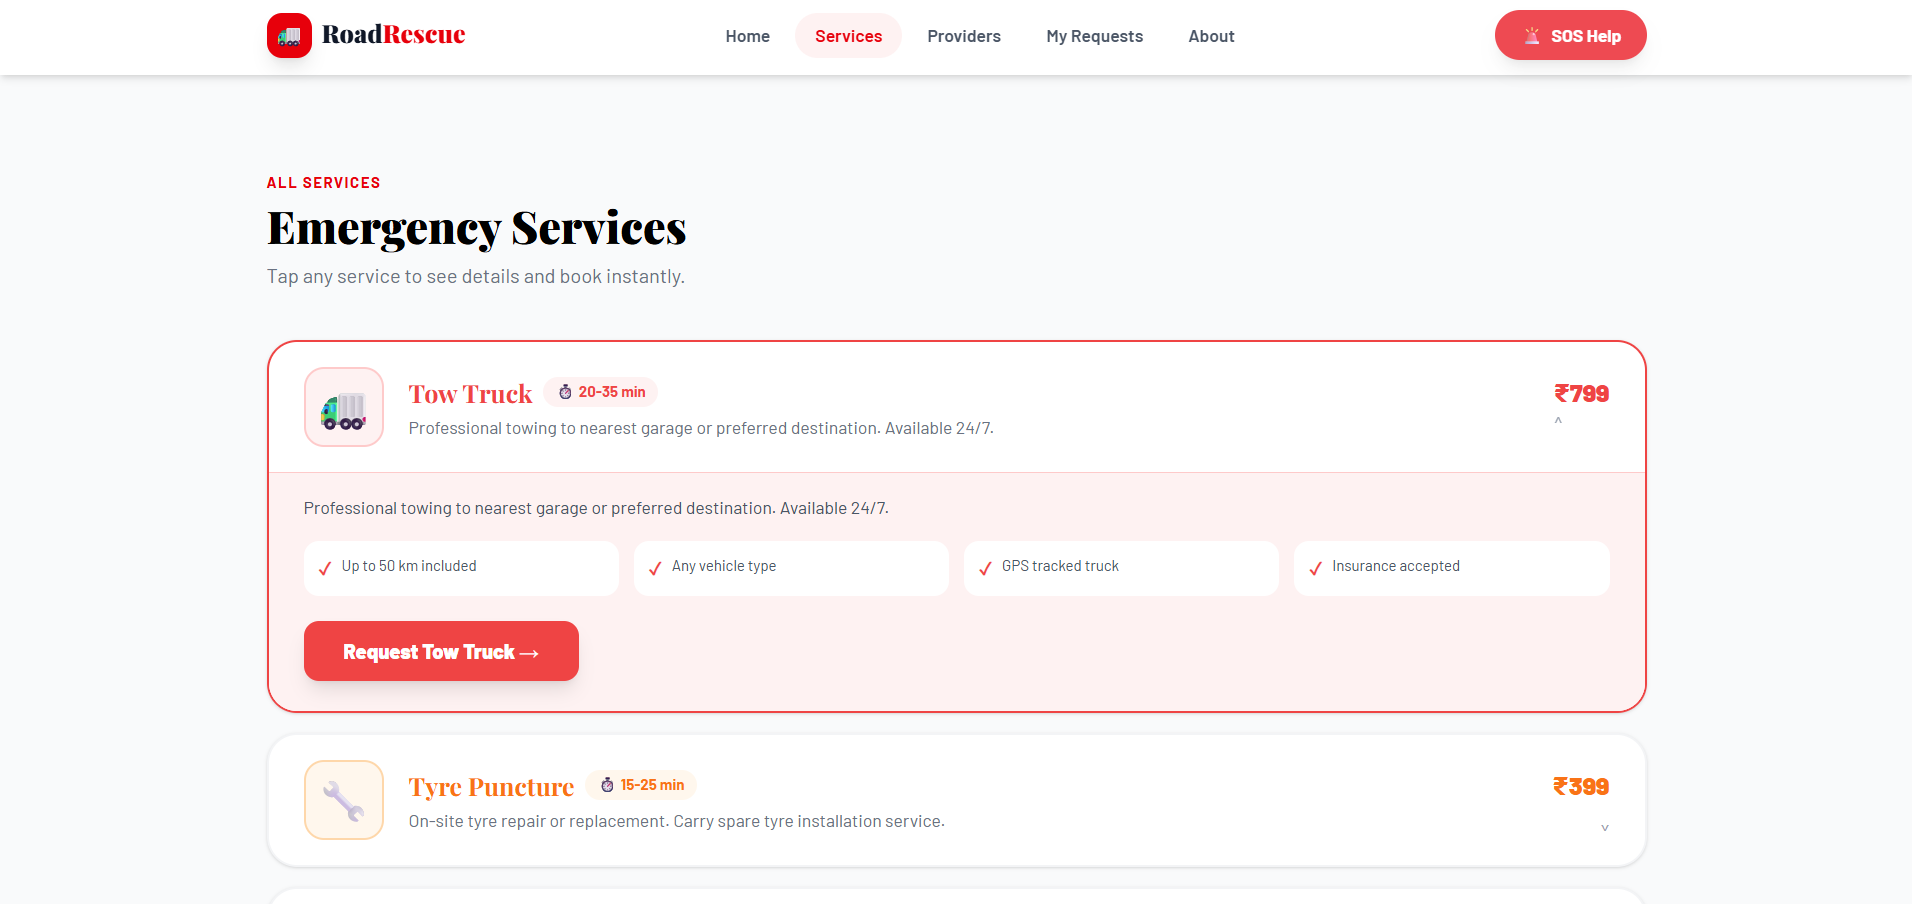Viewport: 1912px width, 904px height.
Task: Click the siren icon in SOS Help
Action: coord(1531,36)
